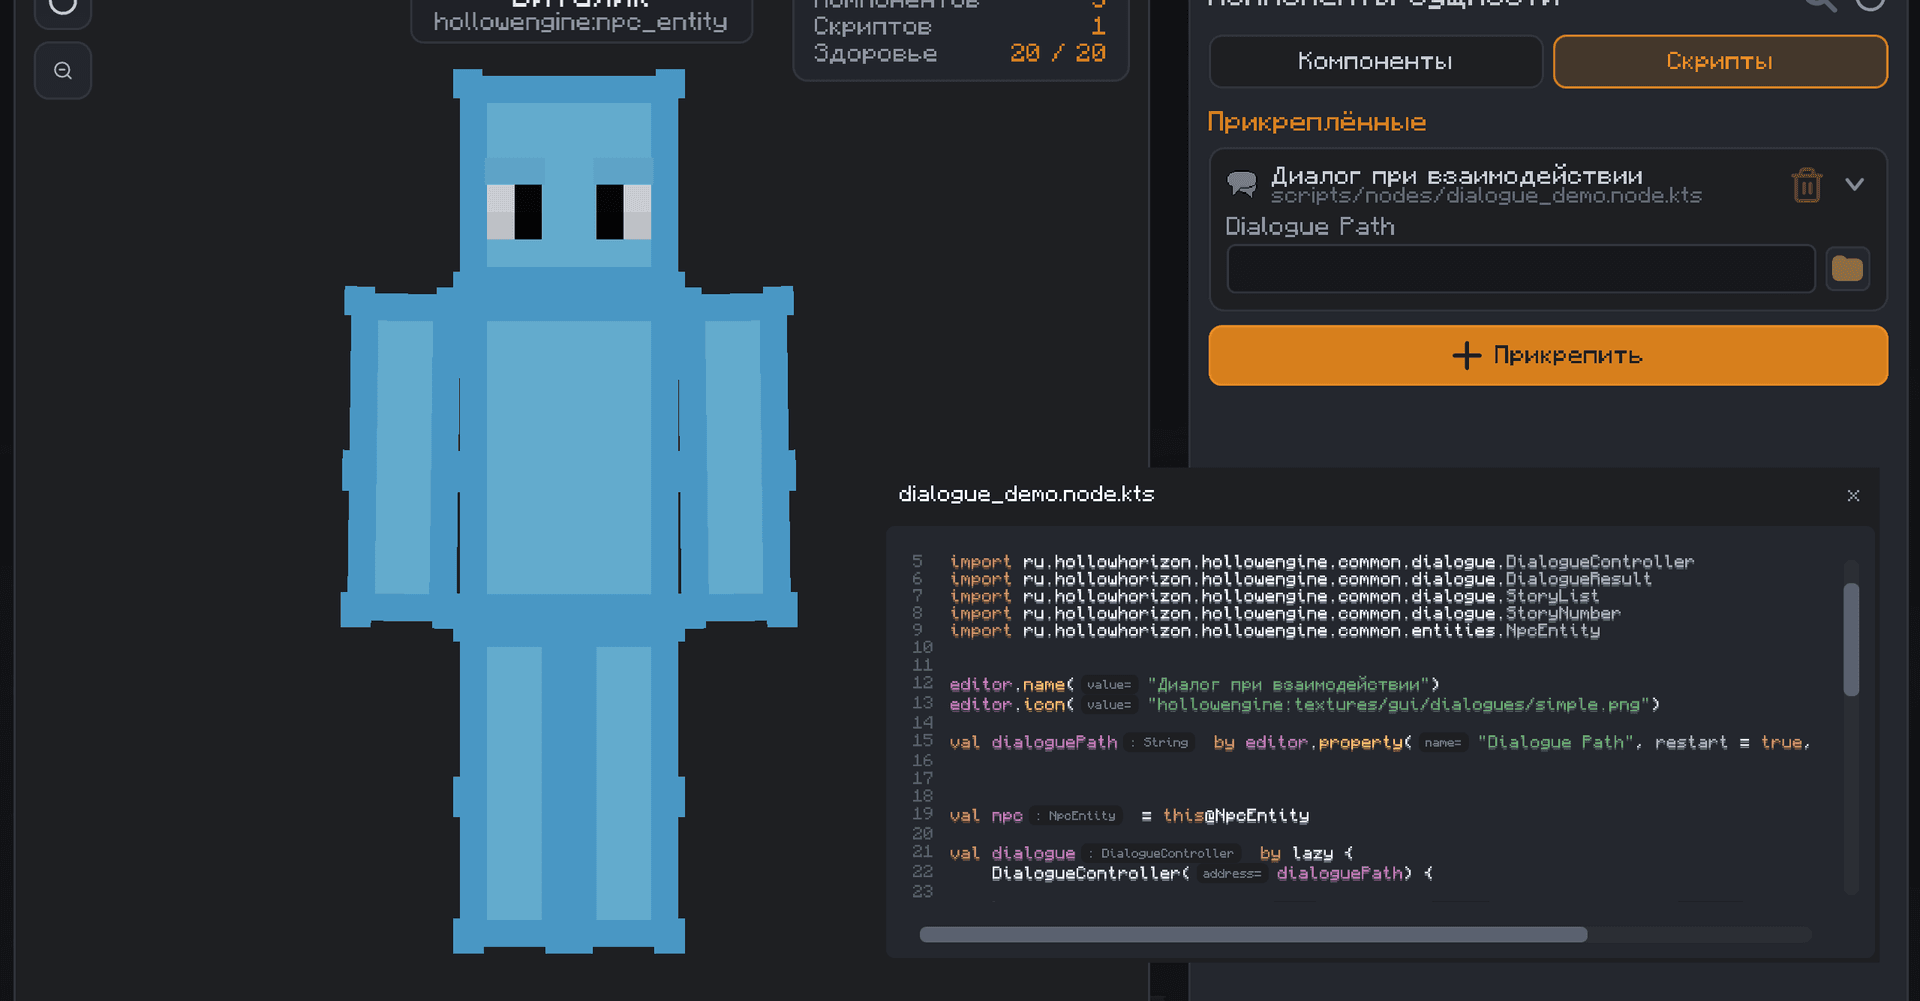Click the zoom out magnifier icon
The height and width of the screenshot is (1001, 1920).
(x=63, y=70)
